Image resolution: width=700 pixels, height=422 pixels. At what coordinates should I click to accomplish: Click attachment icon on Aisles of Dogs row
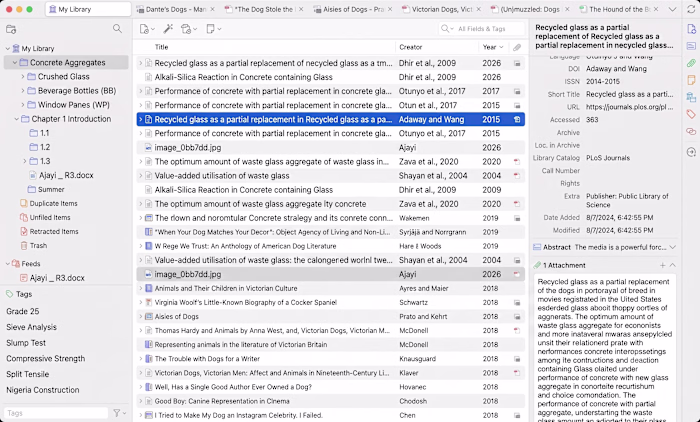pyautogui.click(x=517, y=317)
